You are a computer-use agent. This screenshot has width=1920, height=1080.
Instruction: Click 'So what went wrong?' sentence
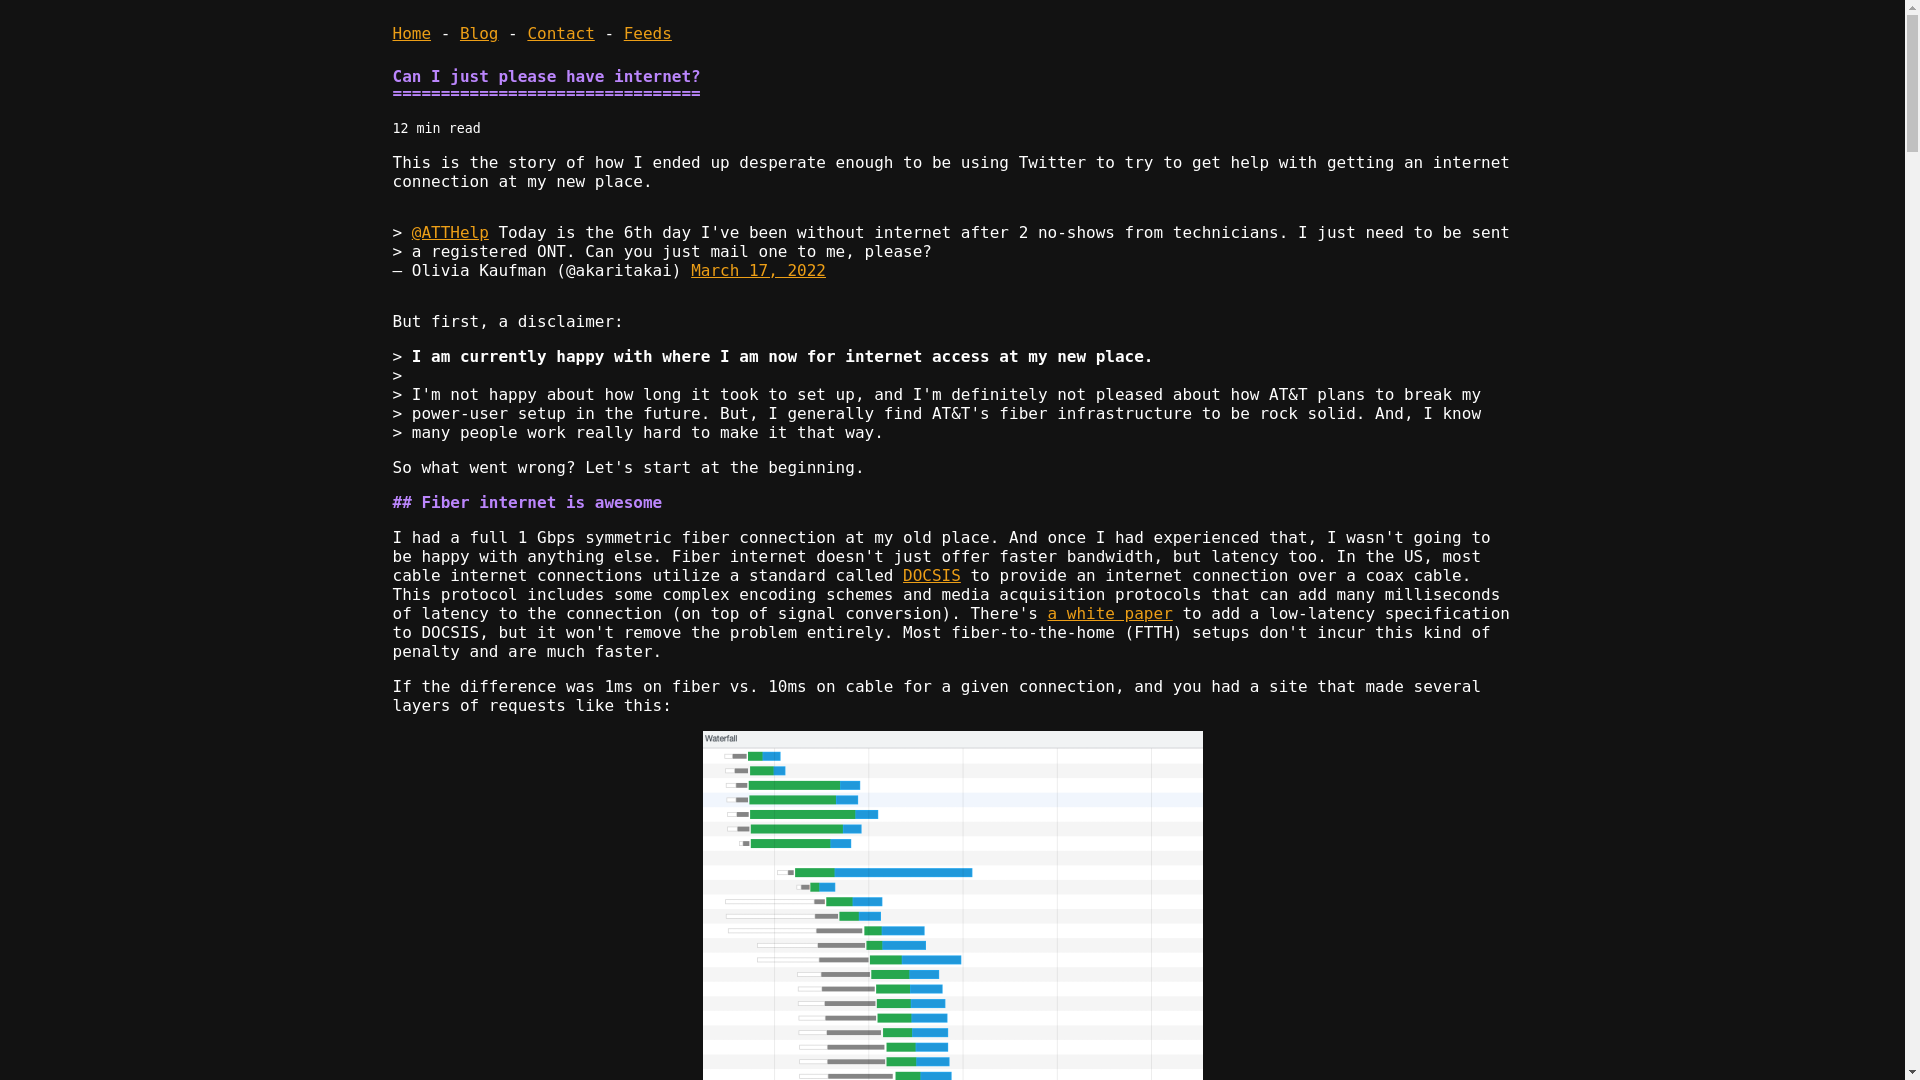point(483,467)
